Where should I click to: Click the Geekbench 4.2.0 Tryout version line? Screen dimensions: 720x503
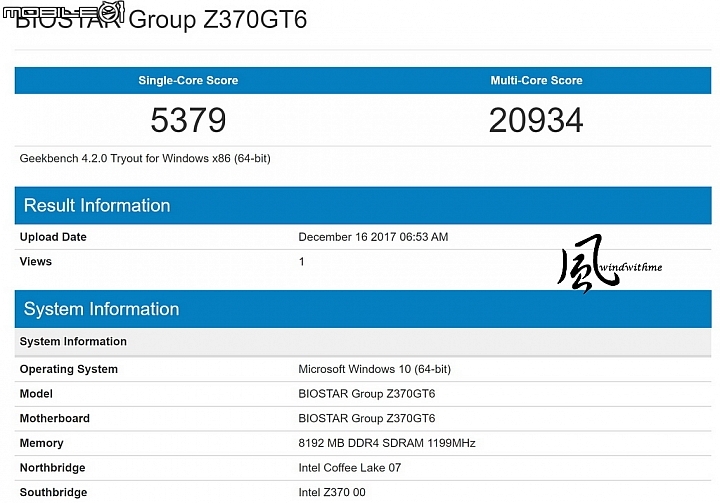pos(145,158)
